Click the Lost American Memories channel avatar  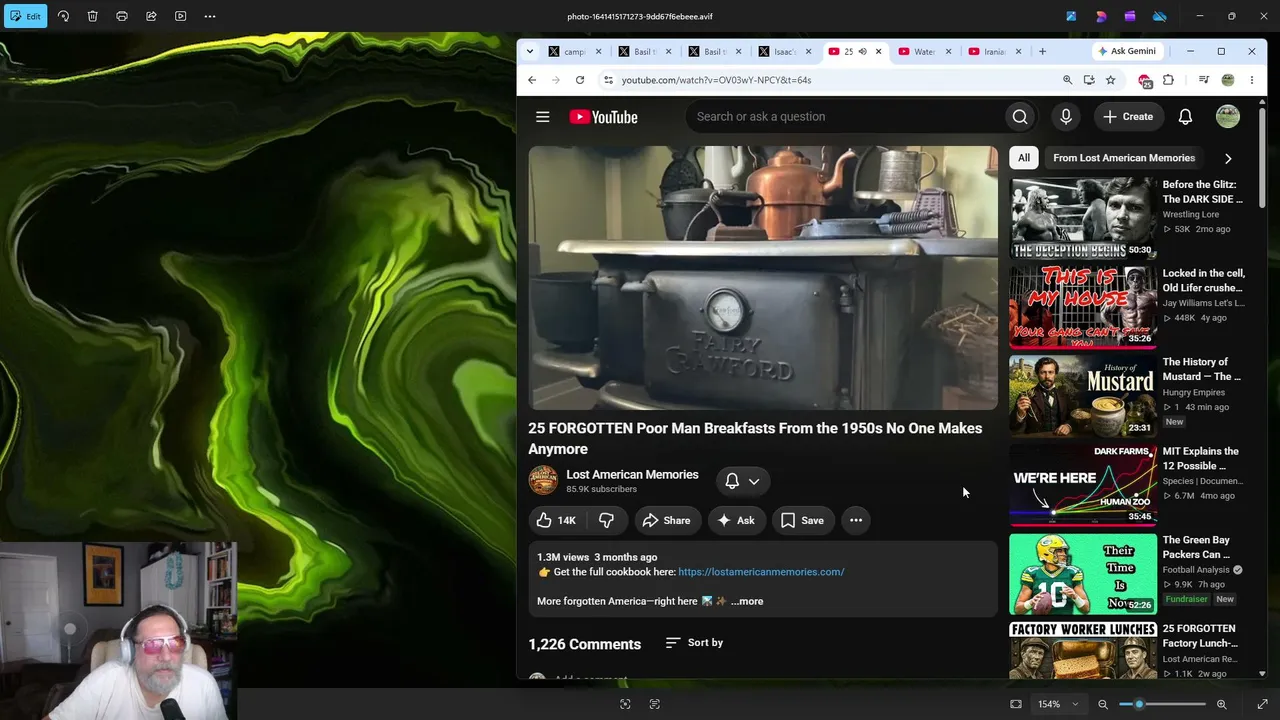coord(543,480)
